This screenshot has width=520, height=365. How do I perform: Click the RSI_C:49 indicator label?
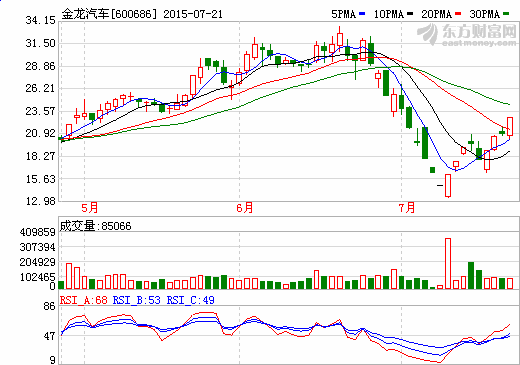click(191, 300)
